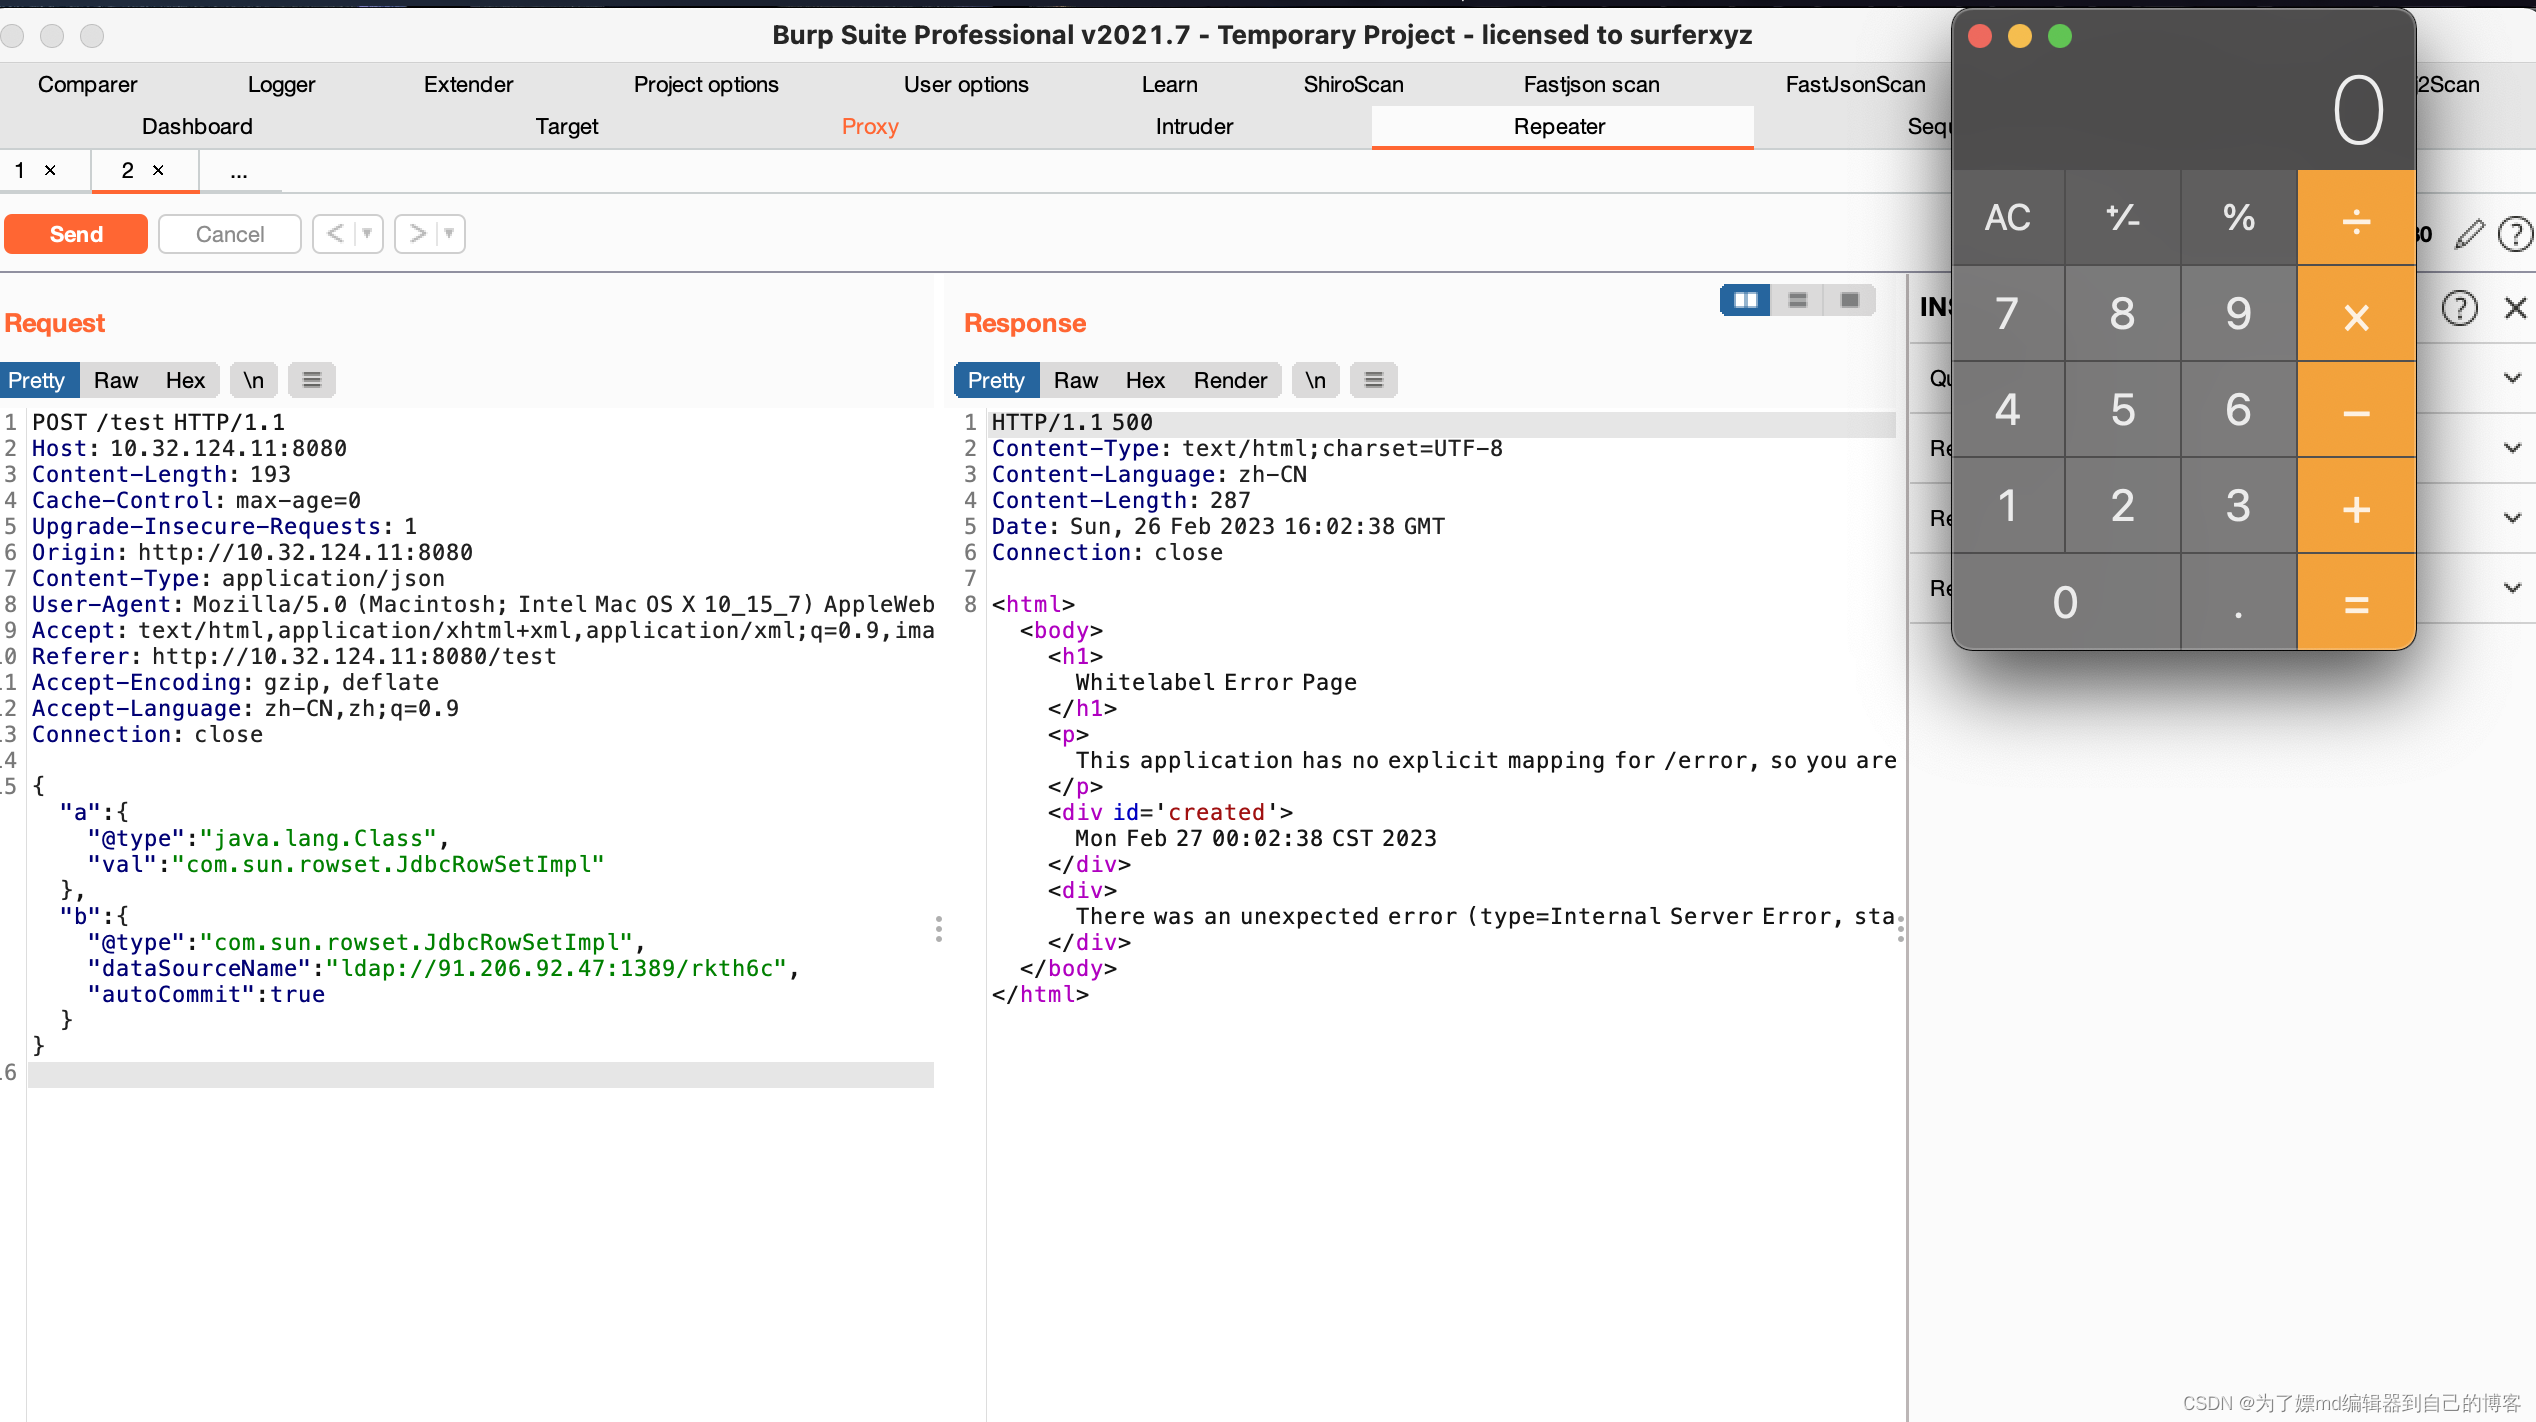The width and height of the screenshot is (2536, 1422).
Task: Expand fourth Inspector section chevron
Action: coord(2512,588)
